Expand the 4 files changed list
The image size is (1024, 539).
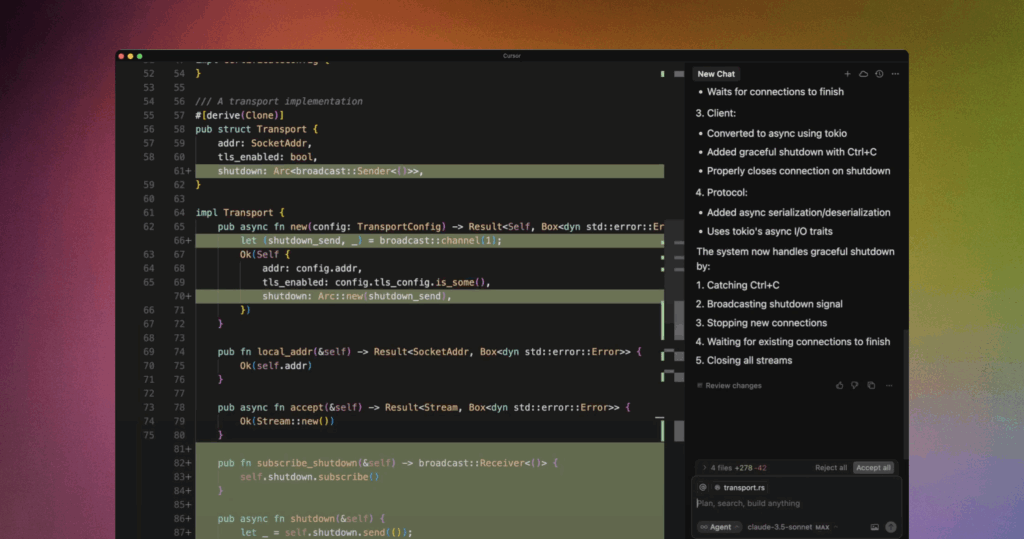[734, 468]
